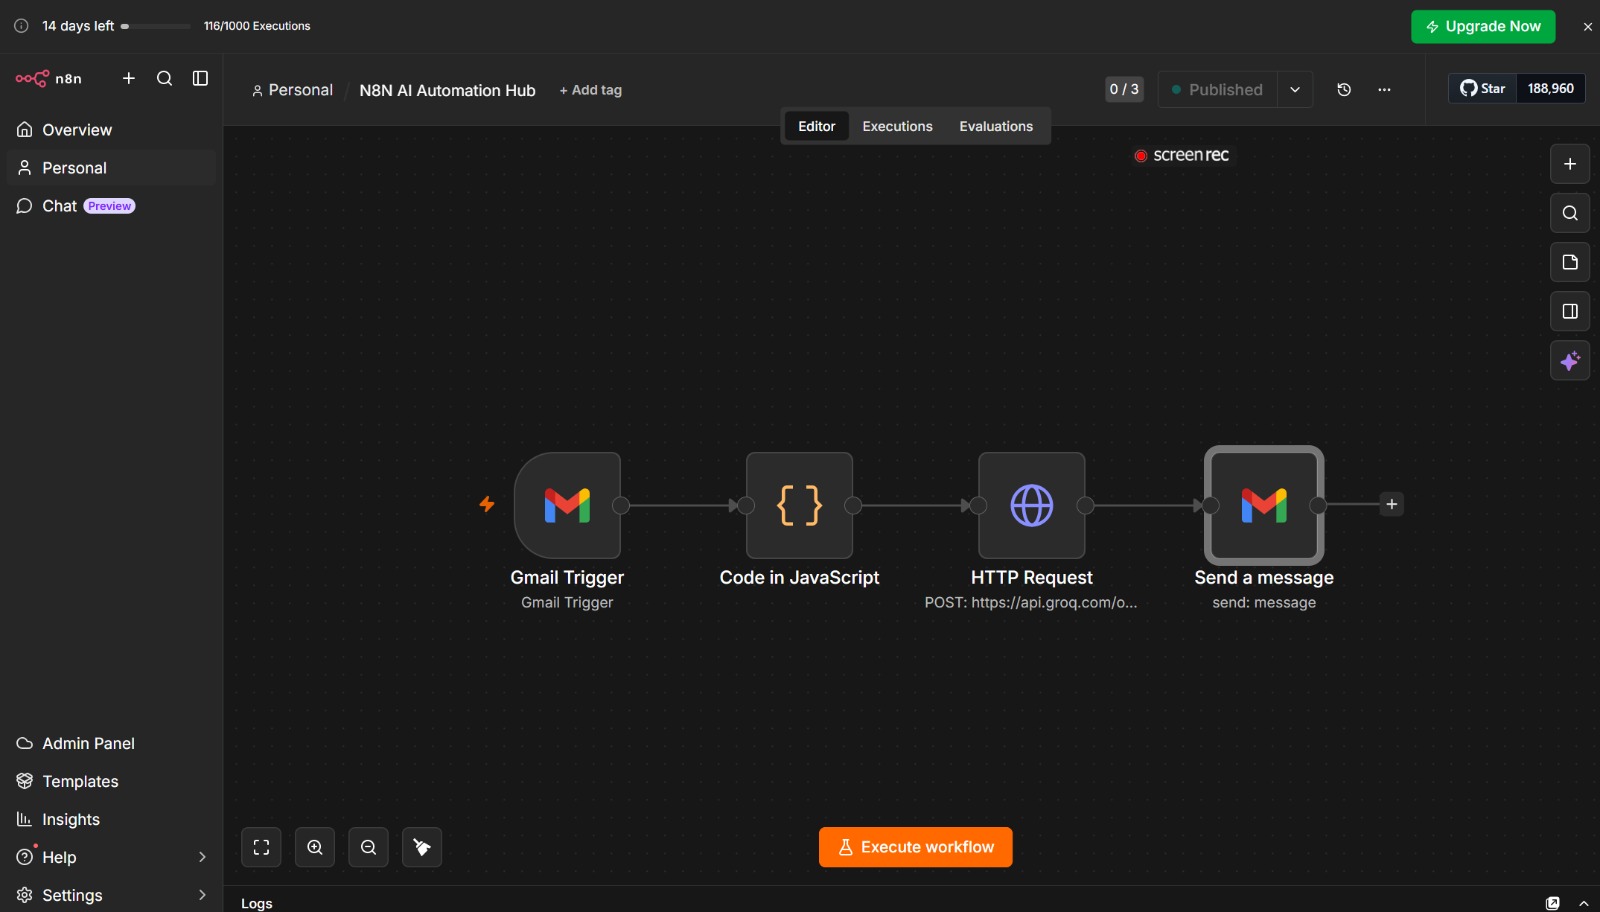This screenshot has width=1600, height=912.
Task: Collapse the sidebar with the panel icon
Action: 200,78
